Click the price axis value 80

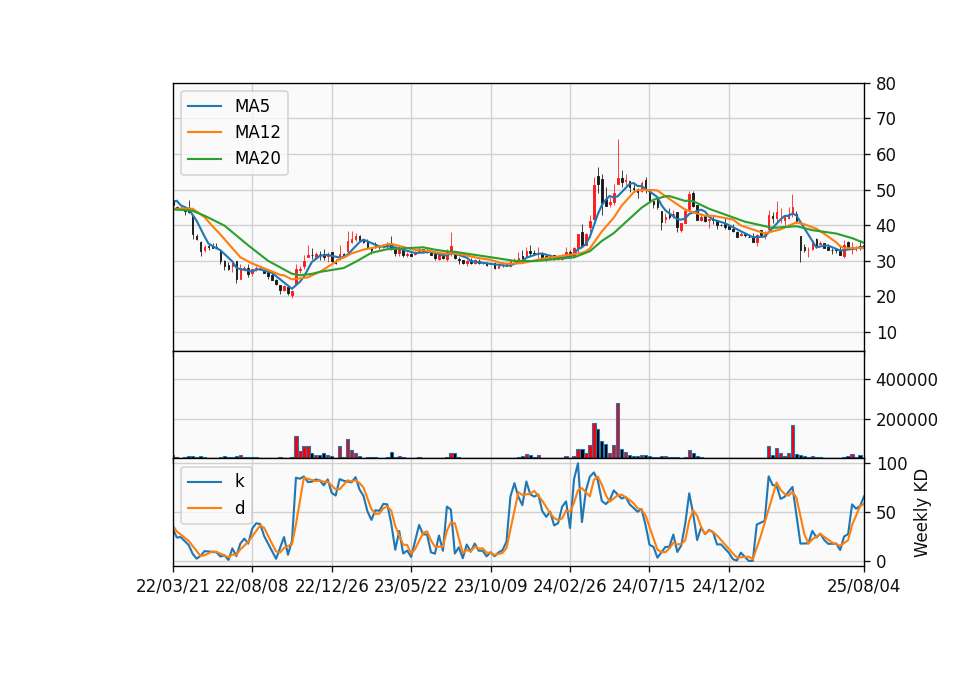pos(885,84)
